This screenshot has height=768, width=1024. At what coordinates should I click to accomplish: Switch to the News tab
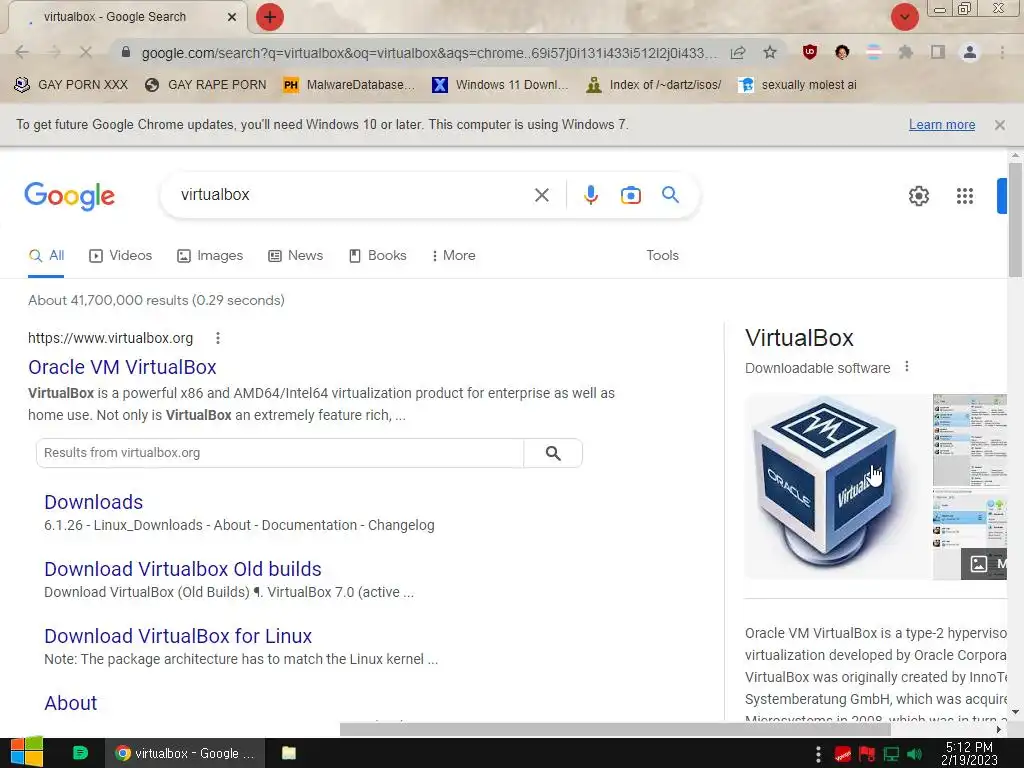(x=295, y=255)
